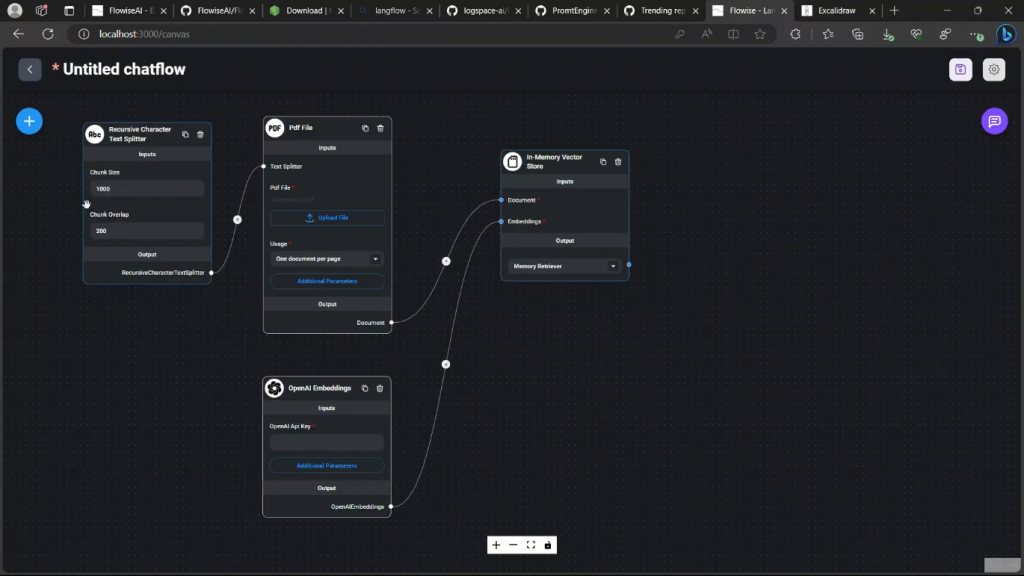Click the Chunk Overlap input field
The image size is (1024, 576).
(147, 231)
